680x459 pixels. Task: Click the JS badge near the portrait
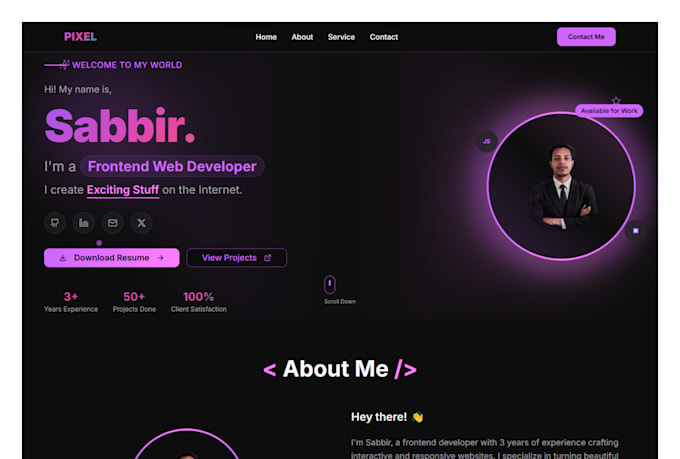click(x=487, y=141)
